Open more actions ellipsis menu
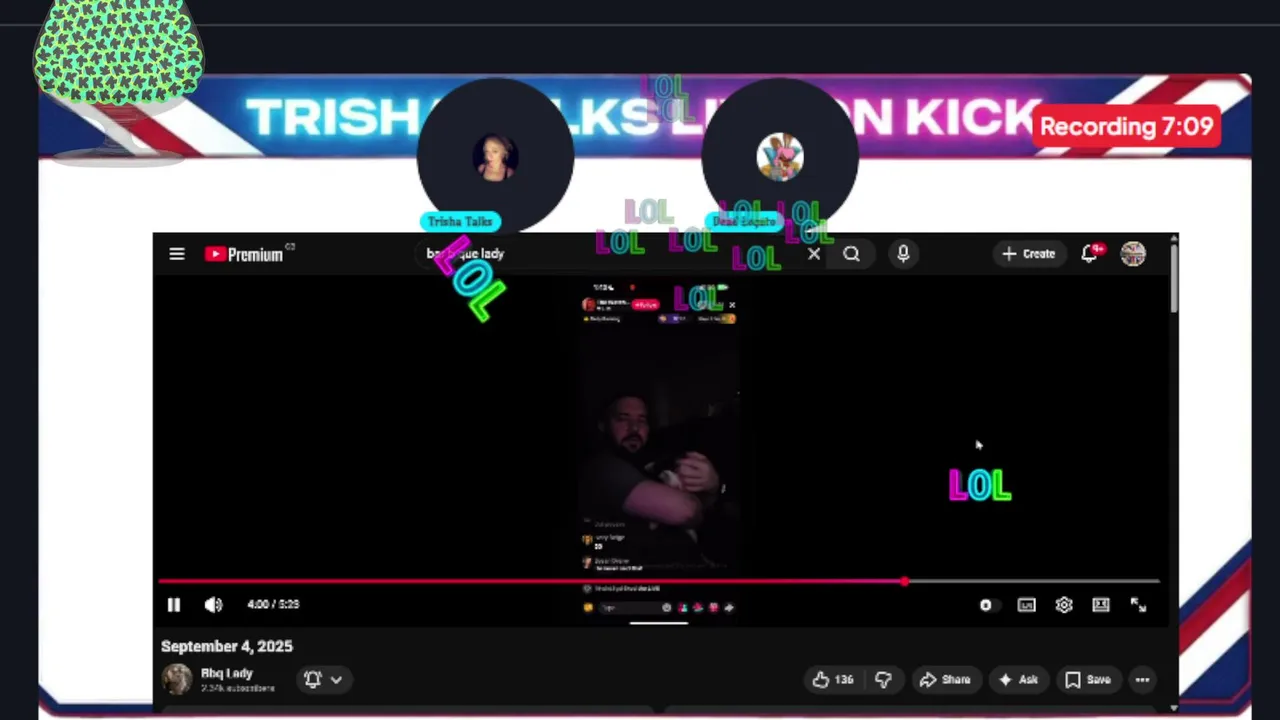Image resolution: width=1280 pixels, height=720 pixels. pos(1142,680)
